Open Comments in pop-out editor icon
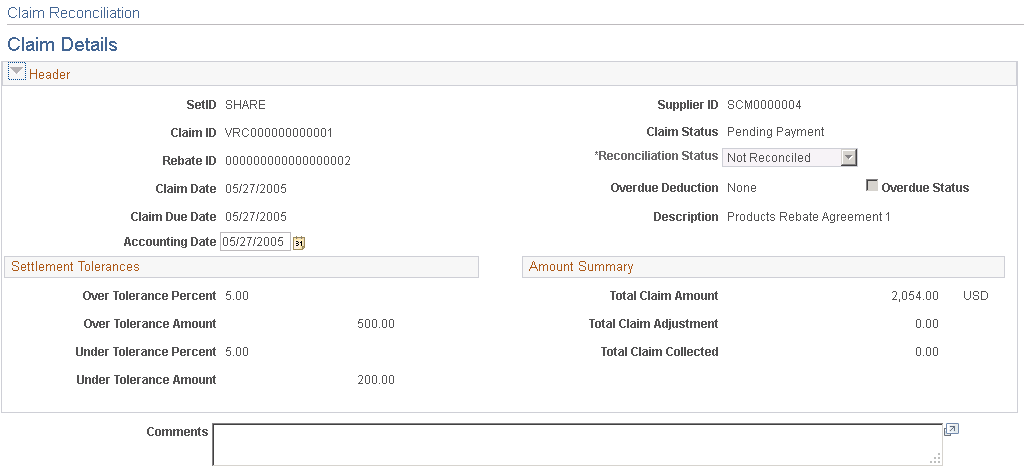Image resolution: width=1035 pixels, height=472 pixels. 951,430
